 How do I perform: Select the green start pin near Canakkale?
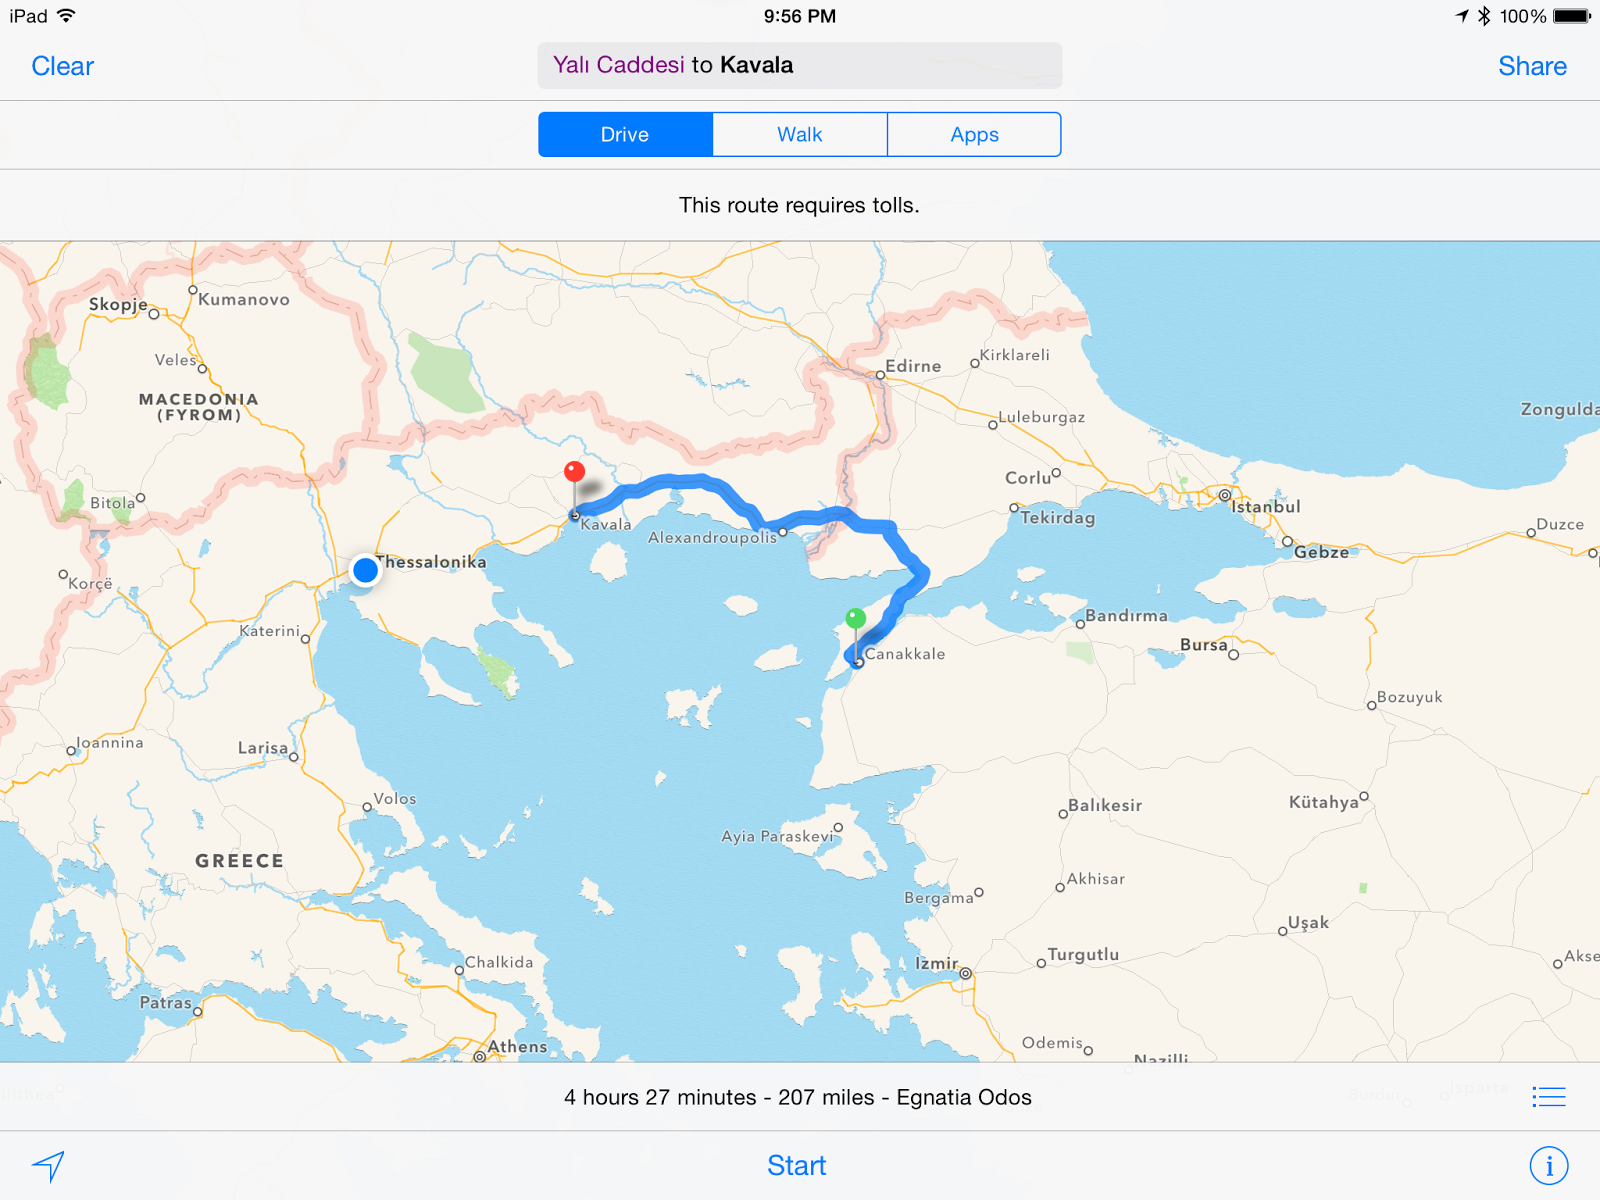point(858,618)
